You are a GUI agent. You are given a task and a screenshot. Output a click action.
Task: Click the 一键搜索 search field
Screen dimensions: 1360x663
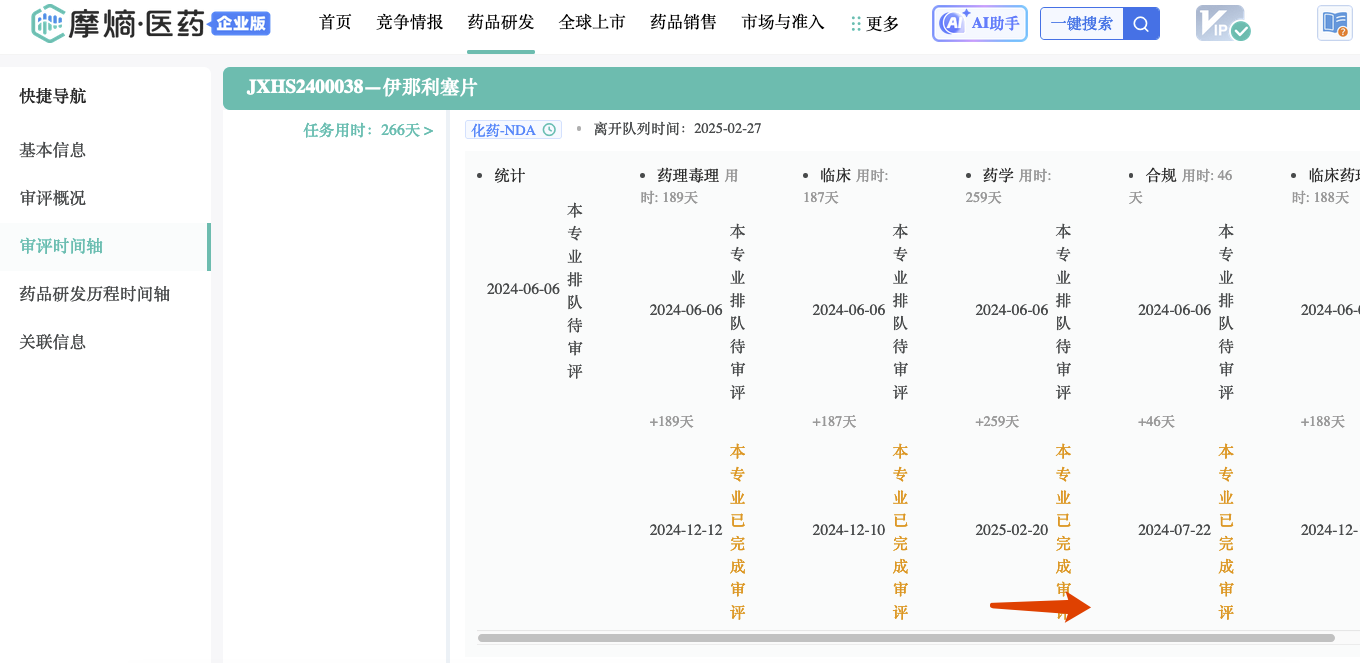(1081, 24)
